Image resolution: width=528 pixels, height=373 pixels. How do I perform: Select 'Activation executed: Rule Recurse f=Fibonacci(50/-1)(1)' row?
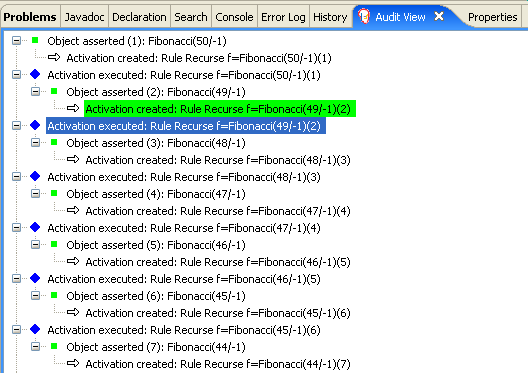184,75
